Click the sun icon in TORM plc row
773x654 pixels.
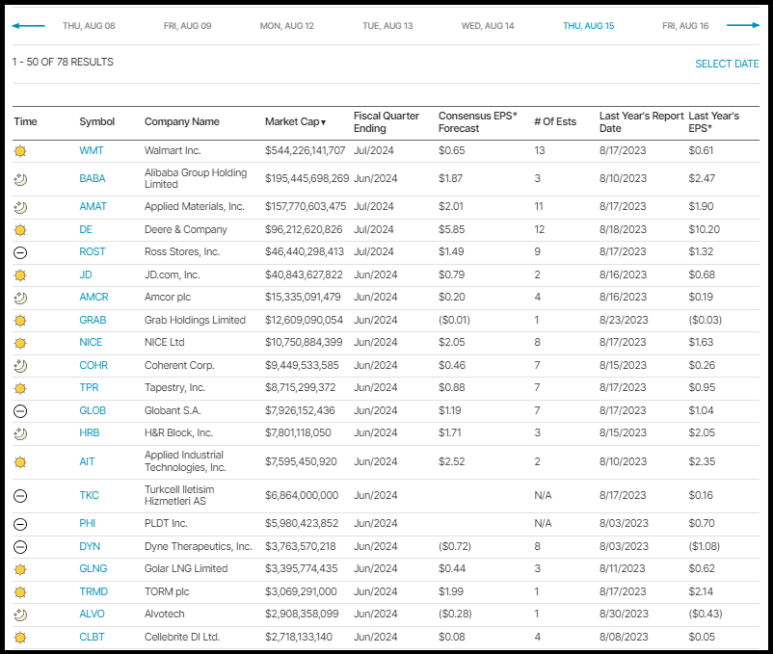[x=20, y=592]
